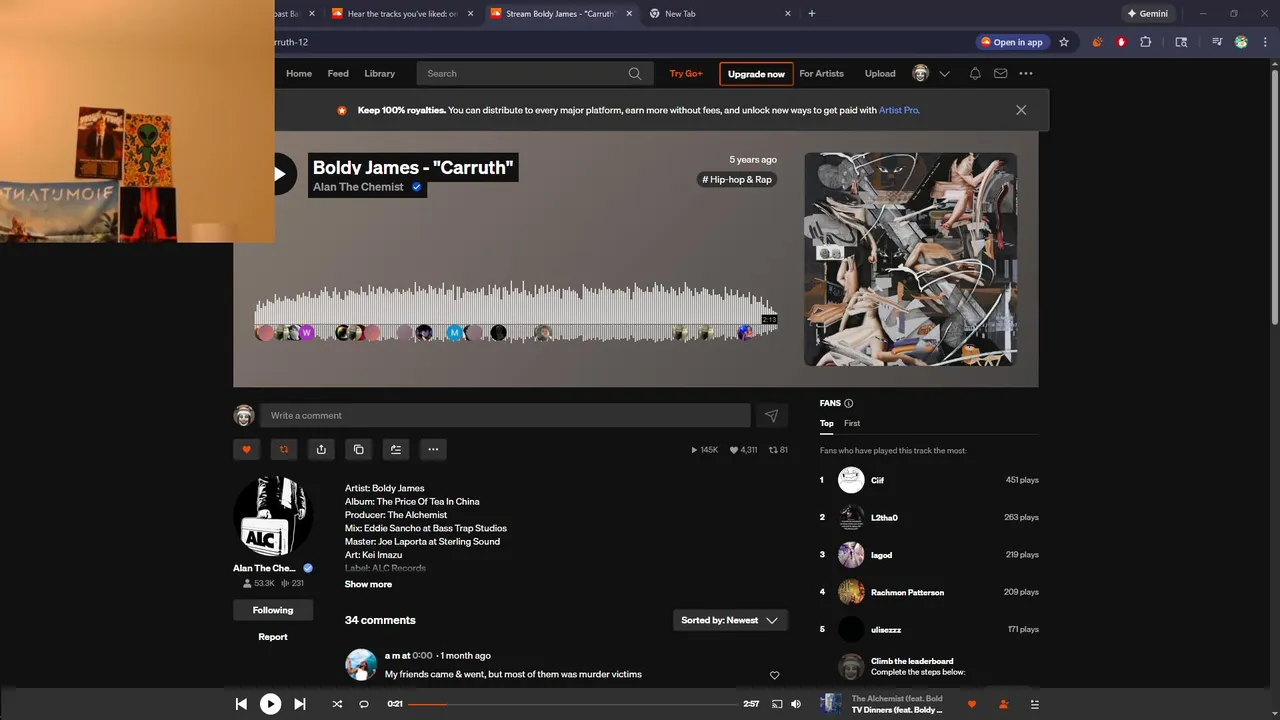Click the Report button
This screenshot has height=720, width=1280.
coord(273,637)
